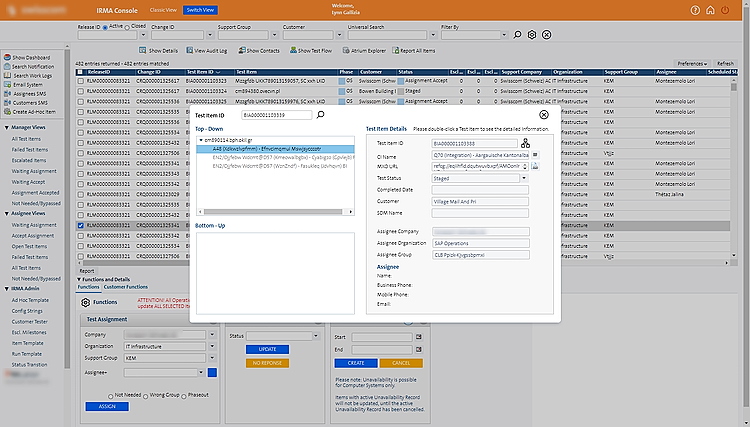This screenshot has width=750, height=427.
Task: Switch to the Customer Functions tab
Action: 124,287
